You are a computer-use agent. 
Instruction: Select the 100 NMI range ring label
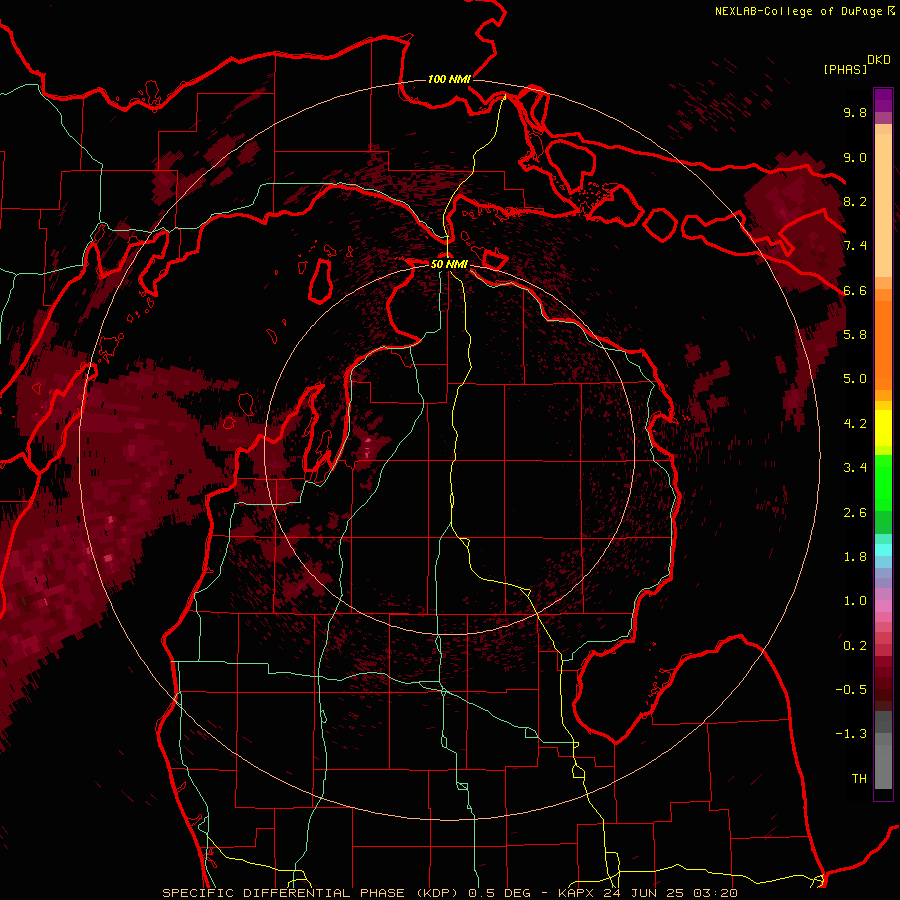pyautogui.click(x=449, y=79)
